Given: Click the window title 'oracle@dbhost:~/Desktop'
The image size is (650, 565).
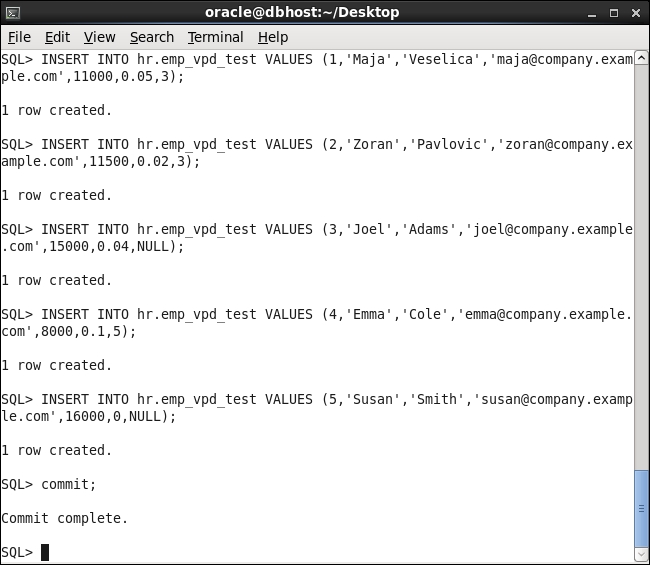Looking at the screenshot, I should [x=302, y=12].
